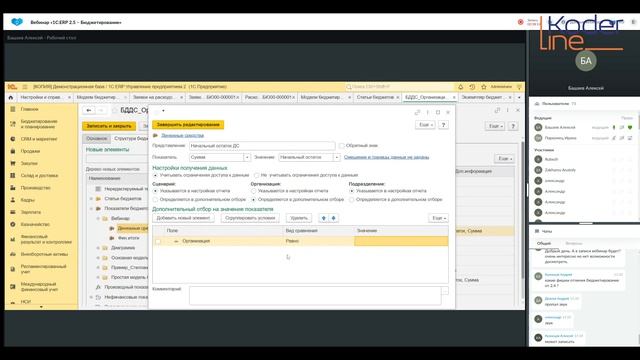The height and width of the screenshot is (360, 640).
Task: Open the Зарплата section
Action: click(31, 212)
